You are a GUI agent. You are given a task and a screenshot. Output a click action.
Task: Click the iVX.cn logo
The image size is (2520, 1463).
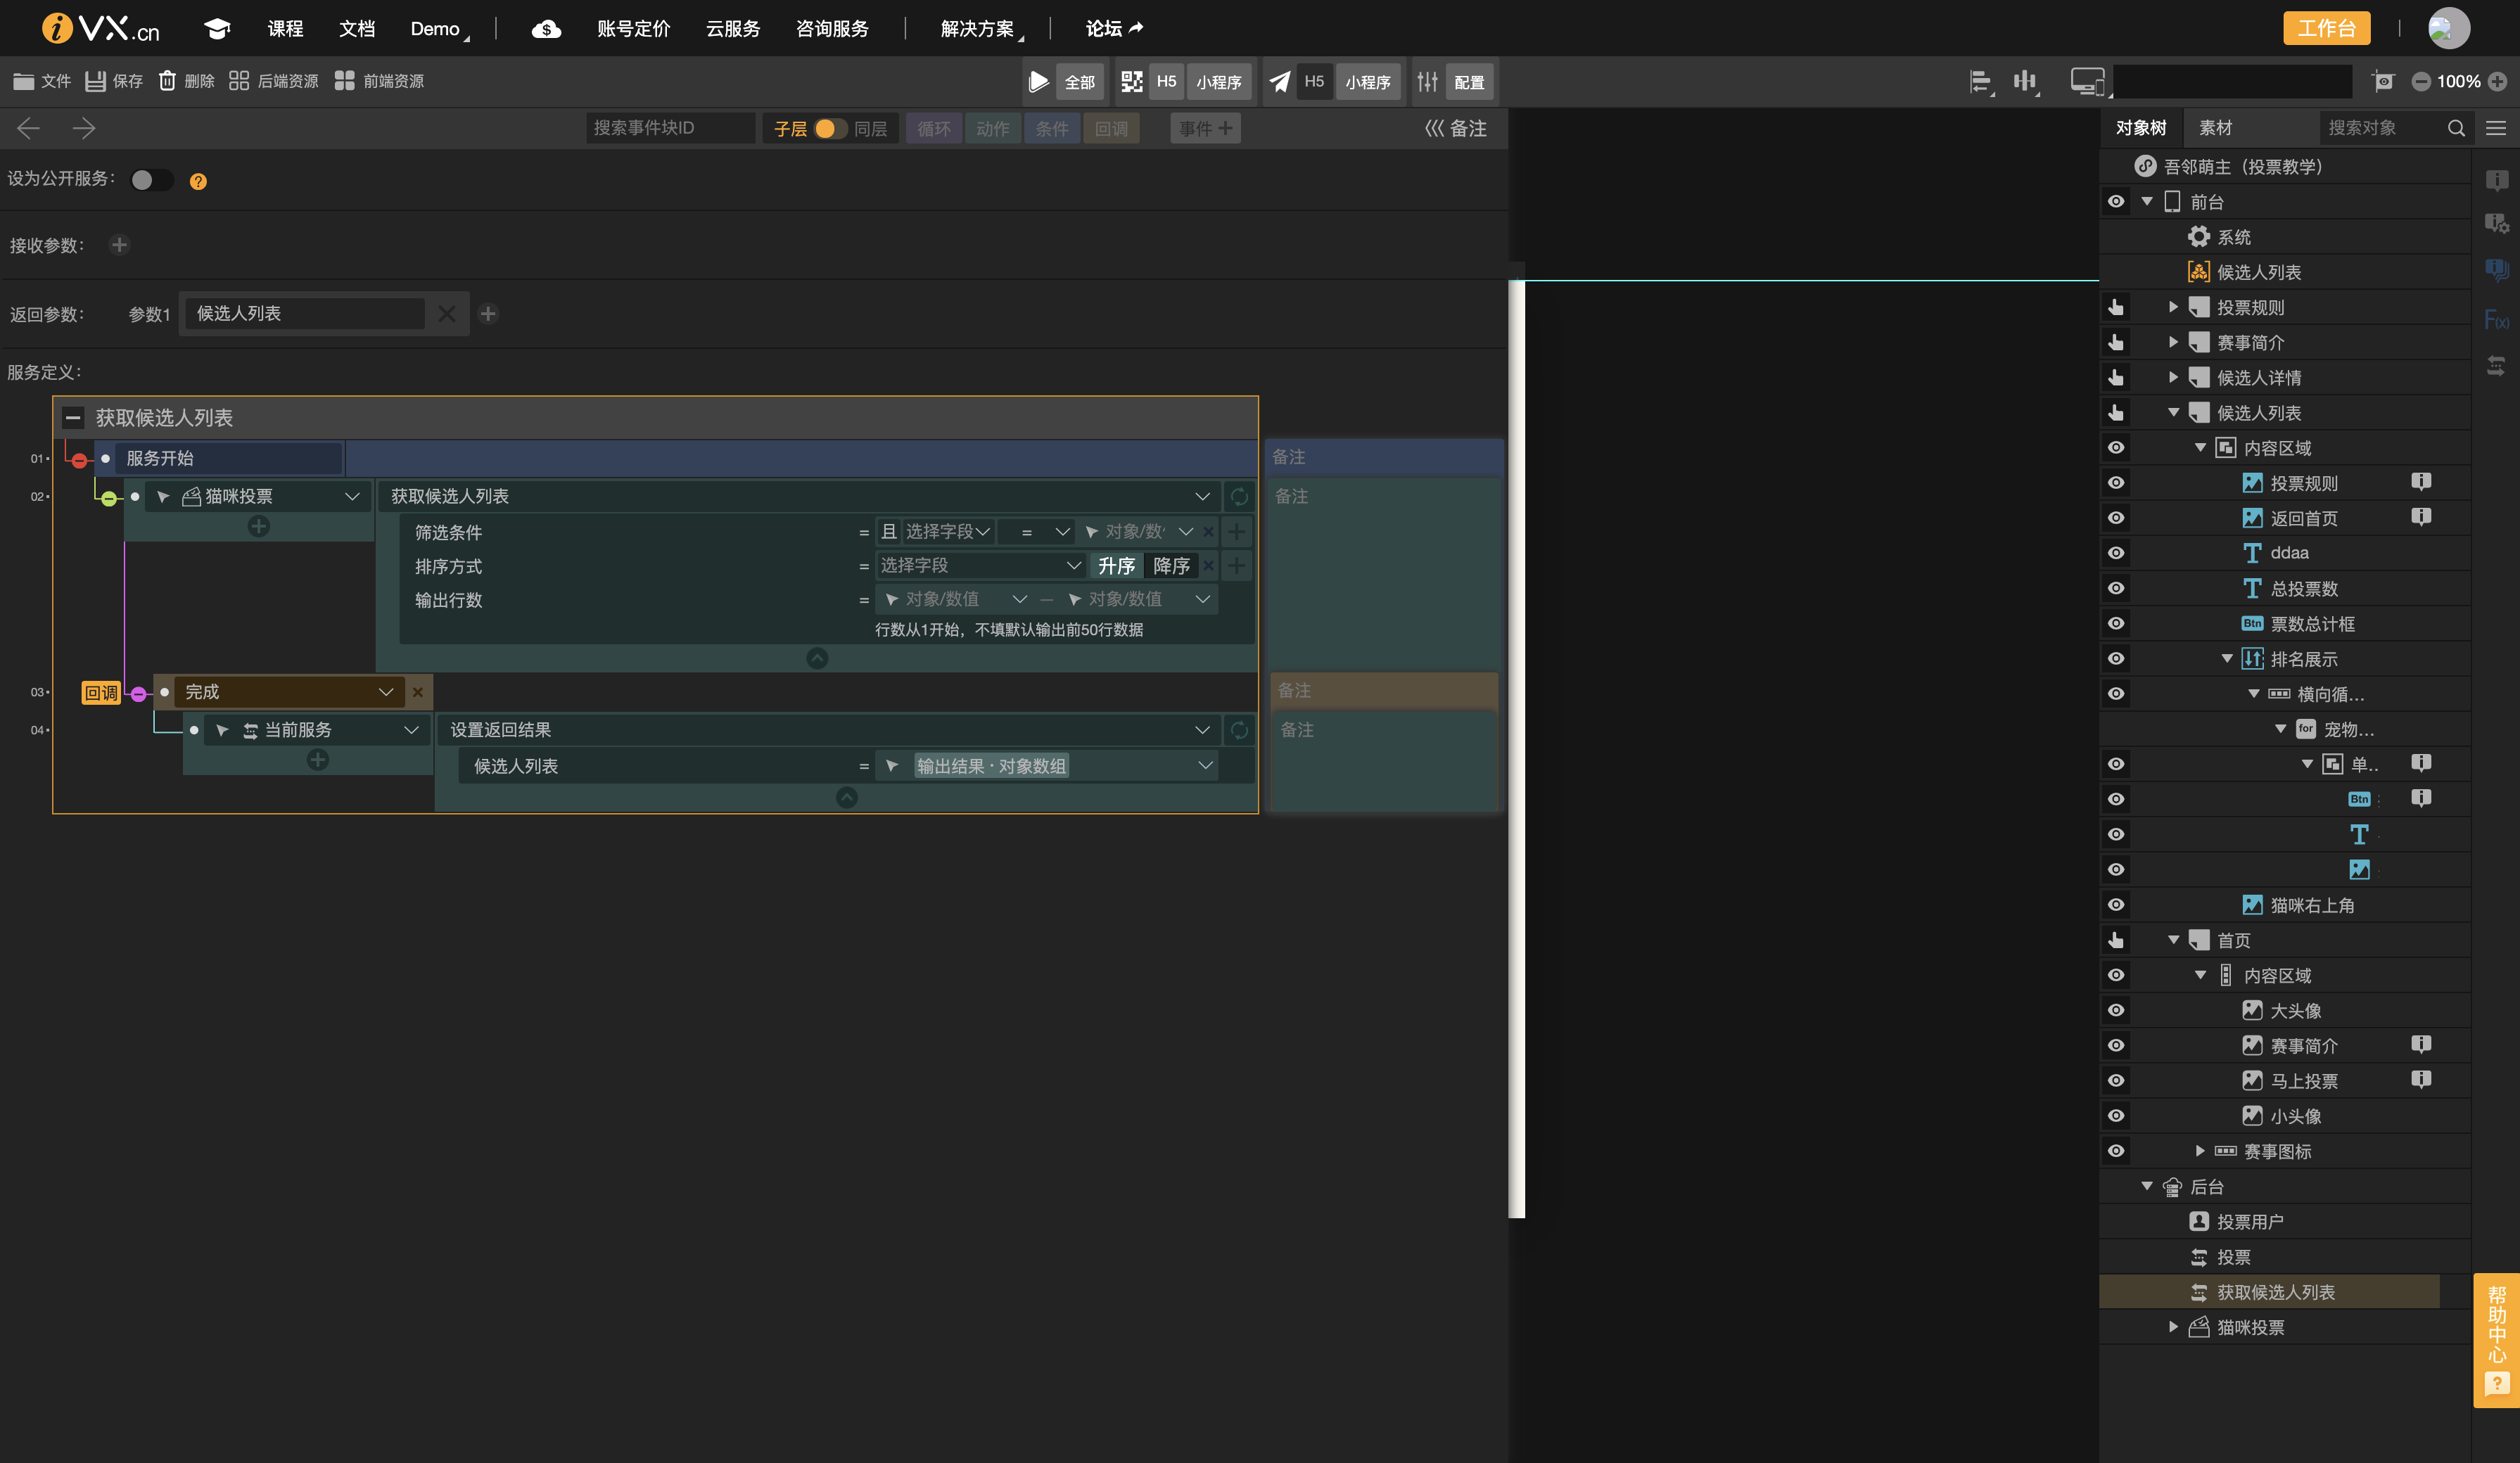click(100, 28)
